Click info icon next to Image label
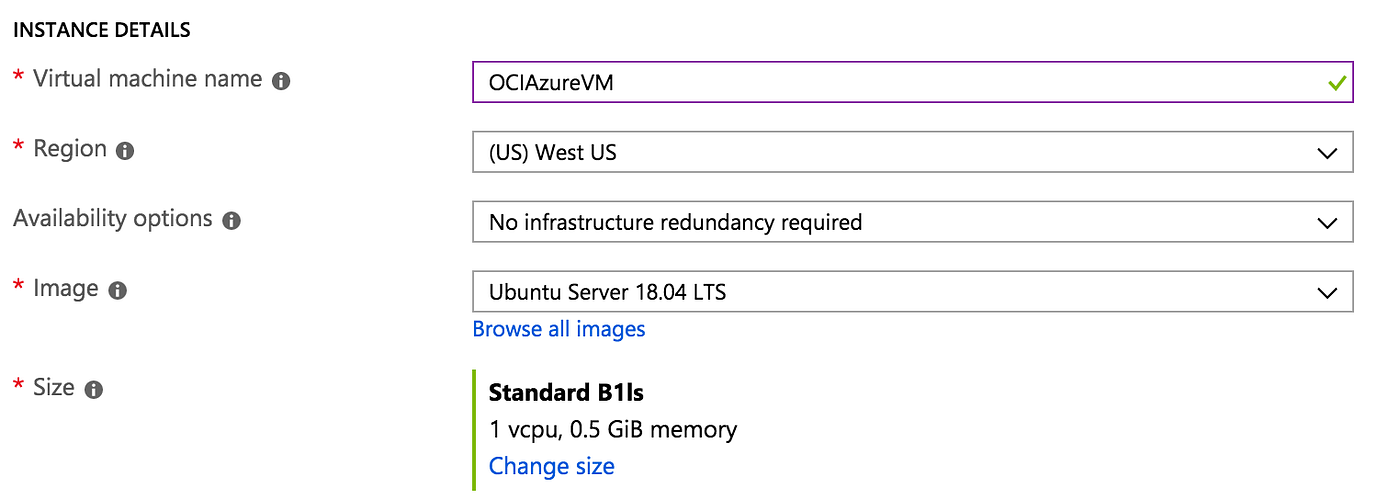The width and height of the screenshot is (1400, 502). point(117,291)
